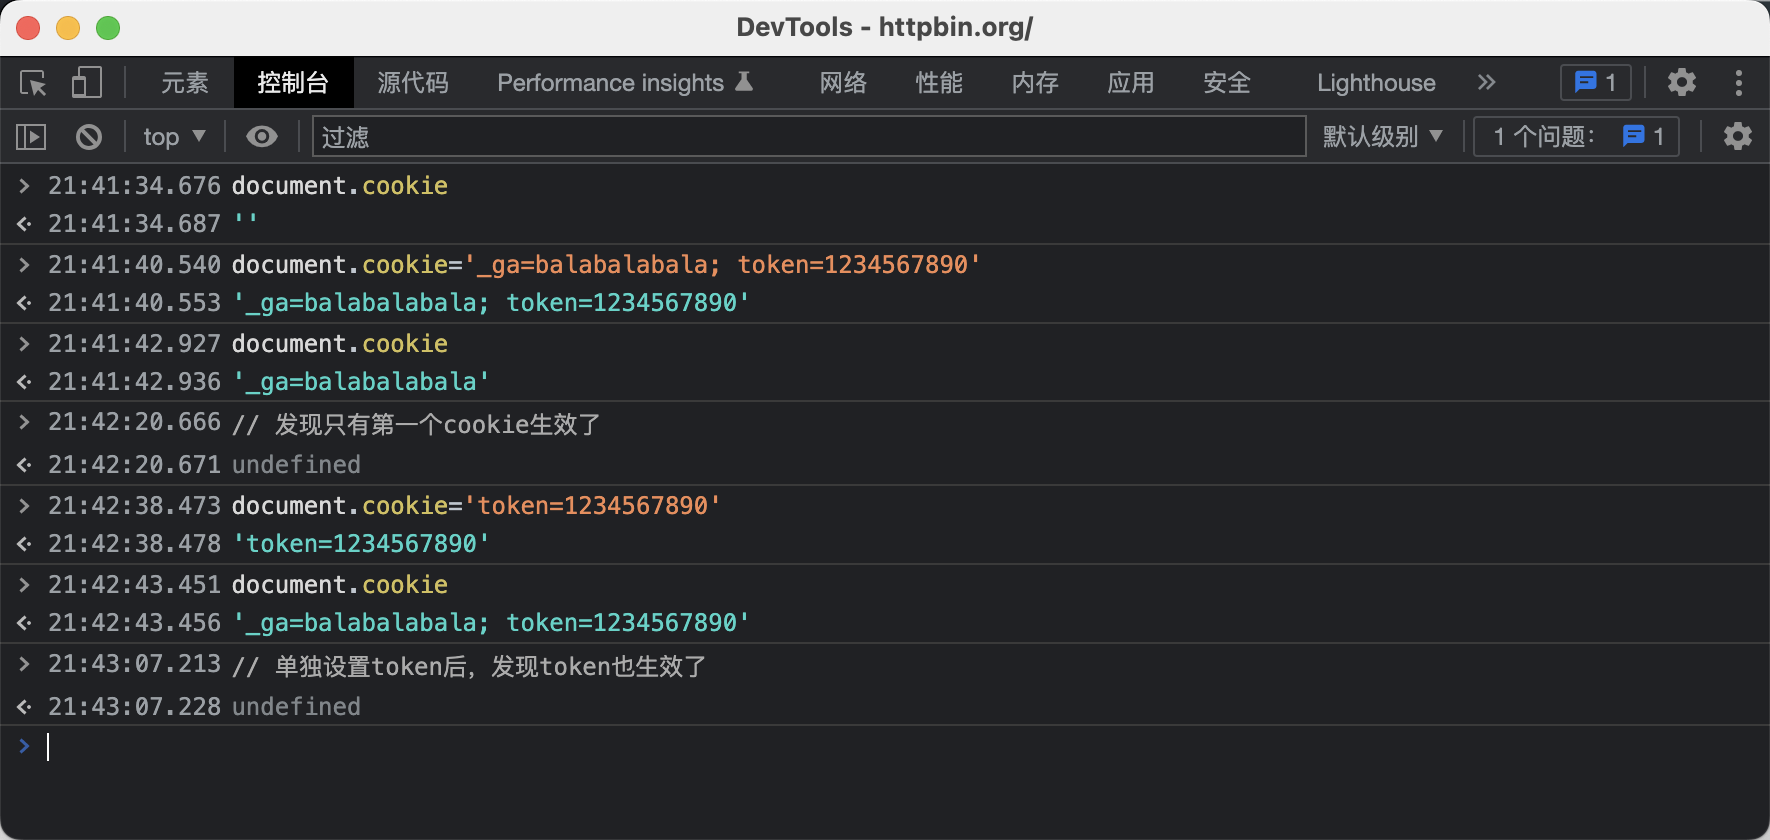The image size is (1770, 840).
Task: Open DevTools settings gear in tab bar
Action: pyautogui.click(x=1682, y=83)
